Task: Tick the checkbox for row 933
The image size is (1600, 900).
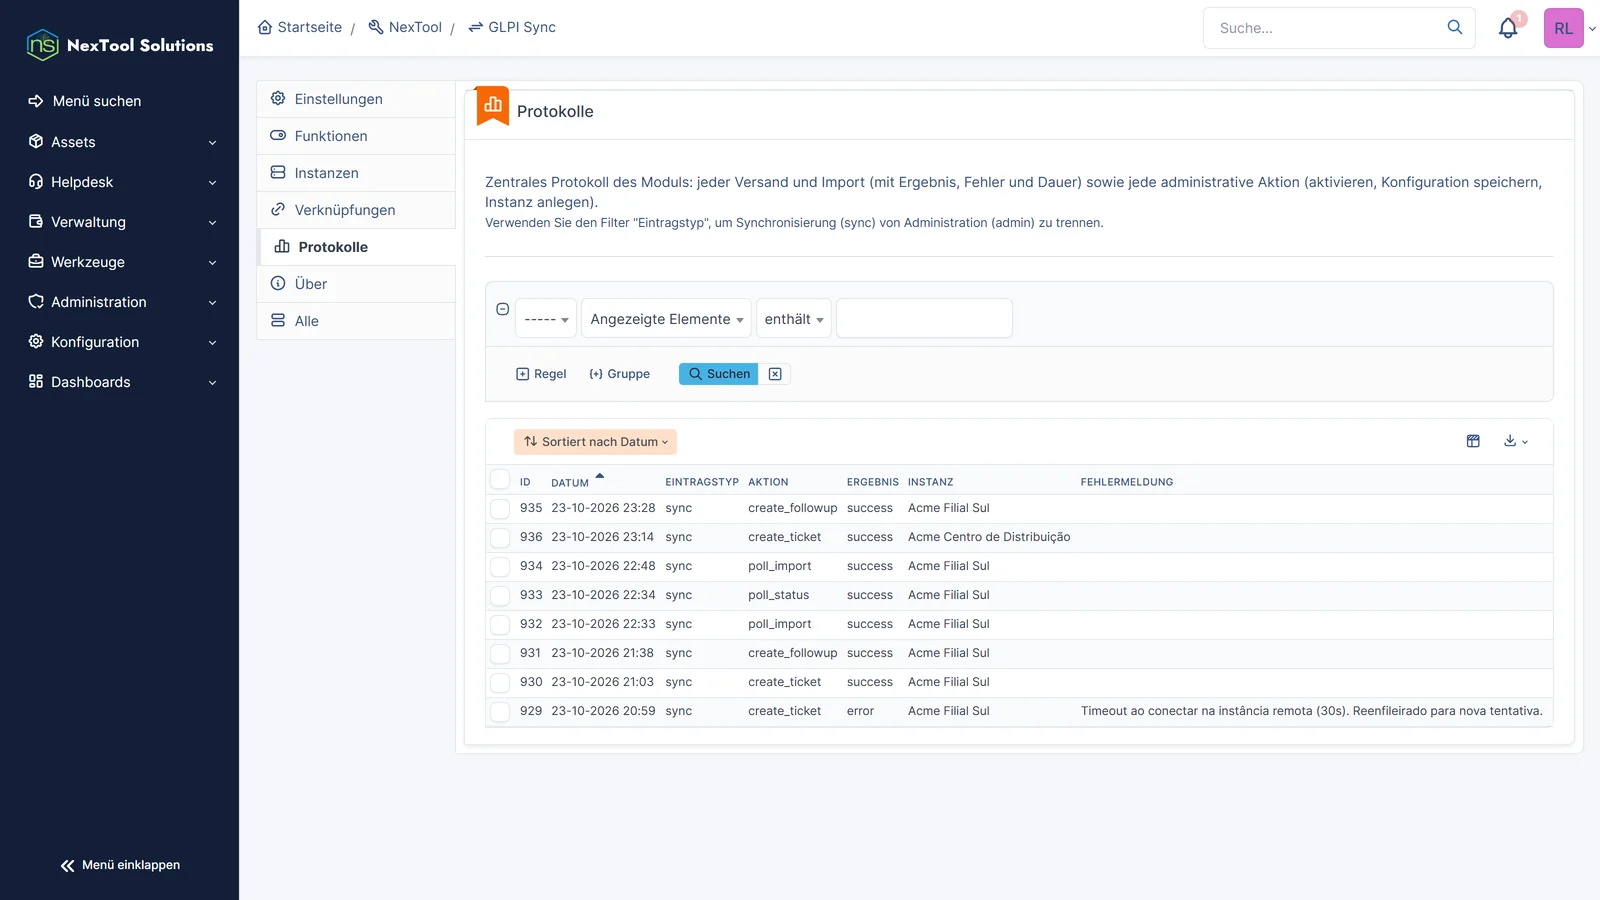Action: (x=500, y=596)
